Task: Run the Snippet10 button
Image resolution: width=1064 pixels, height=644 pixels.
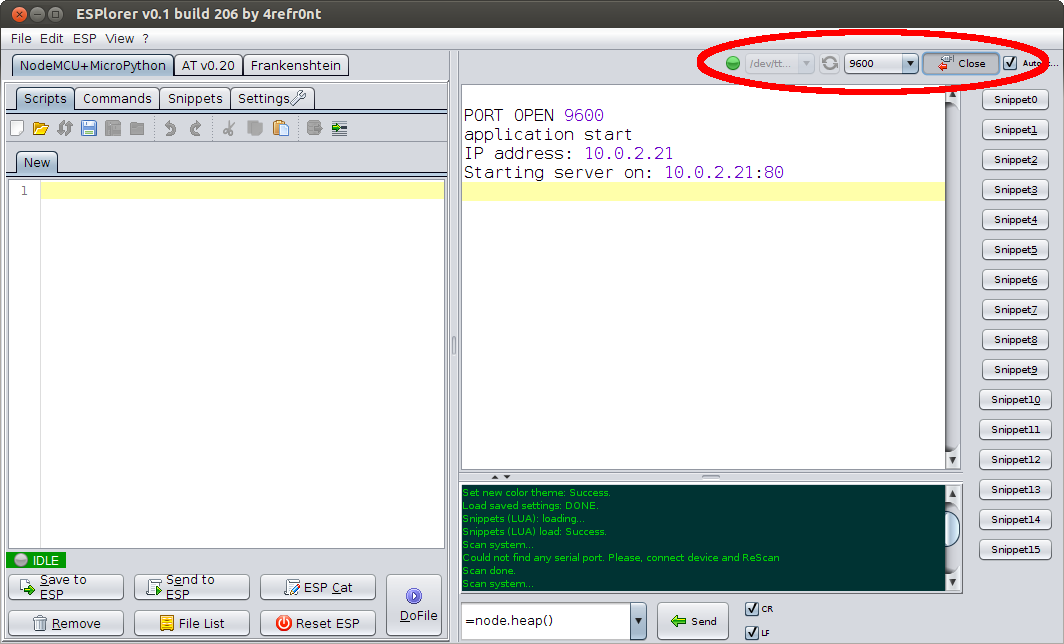Action: [1015, 400]
